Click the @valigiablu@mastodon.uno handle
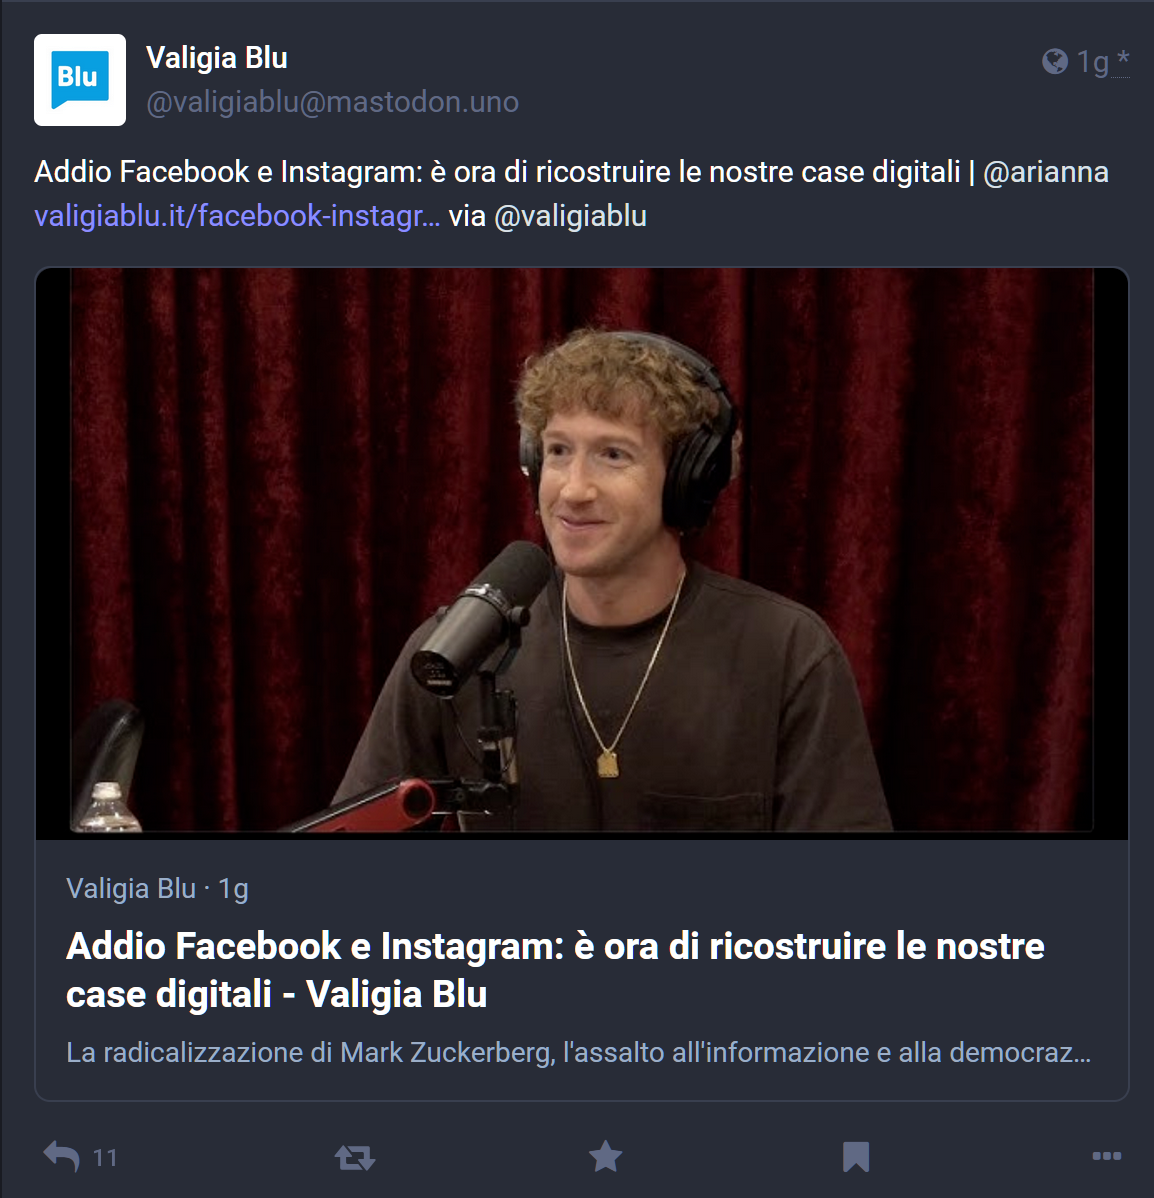This screenshot has height=1198, width=1154. (332, 102)
